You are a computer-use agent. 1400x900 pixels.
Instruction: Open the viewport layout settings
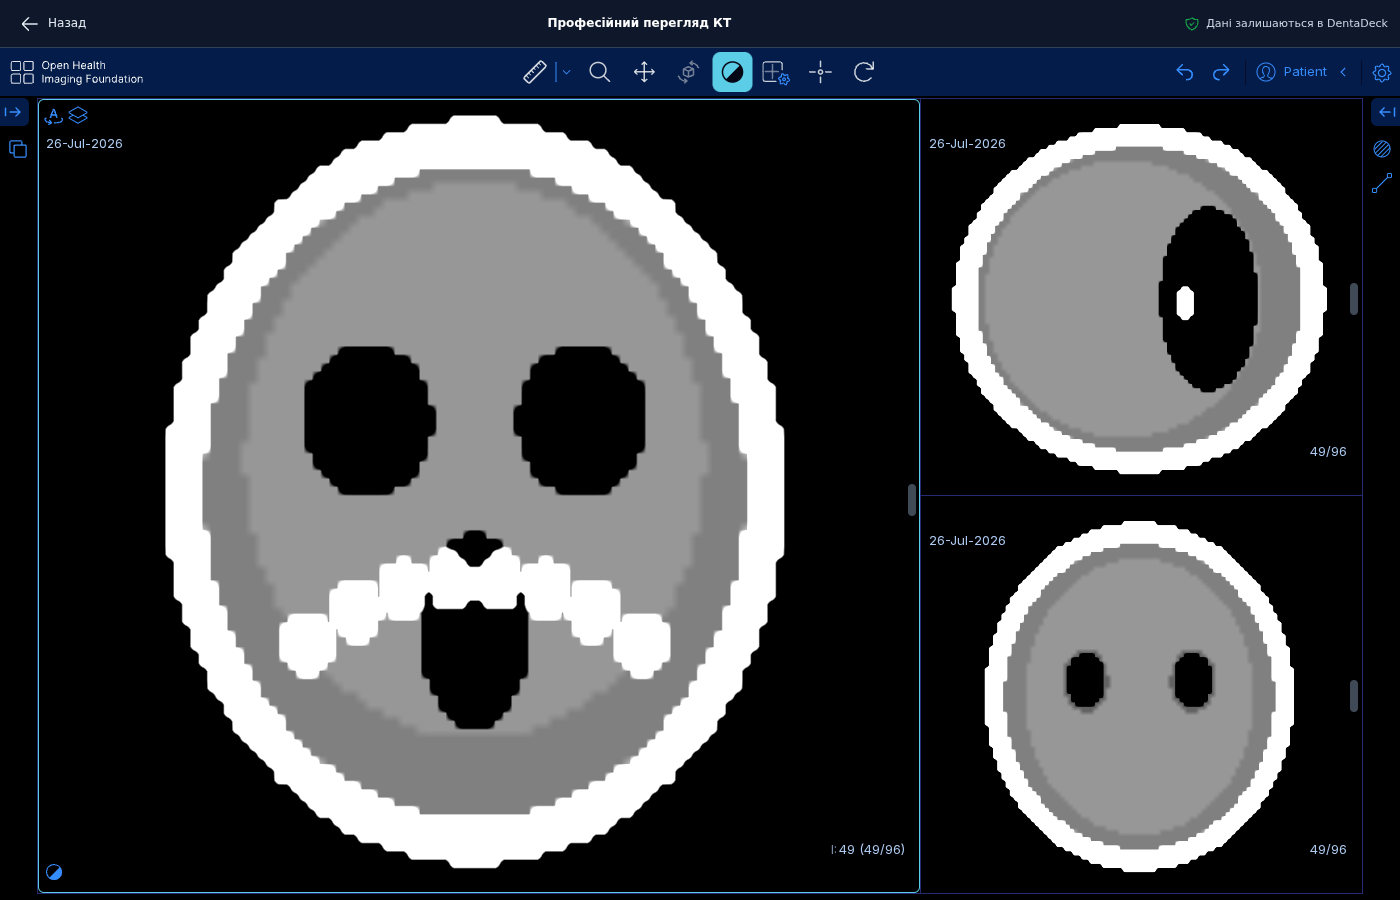pyautogui.click(x=776, y=72)
